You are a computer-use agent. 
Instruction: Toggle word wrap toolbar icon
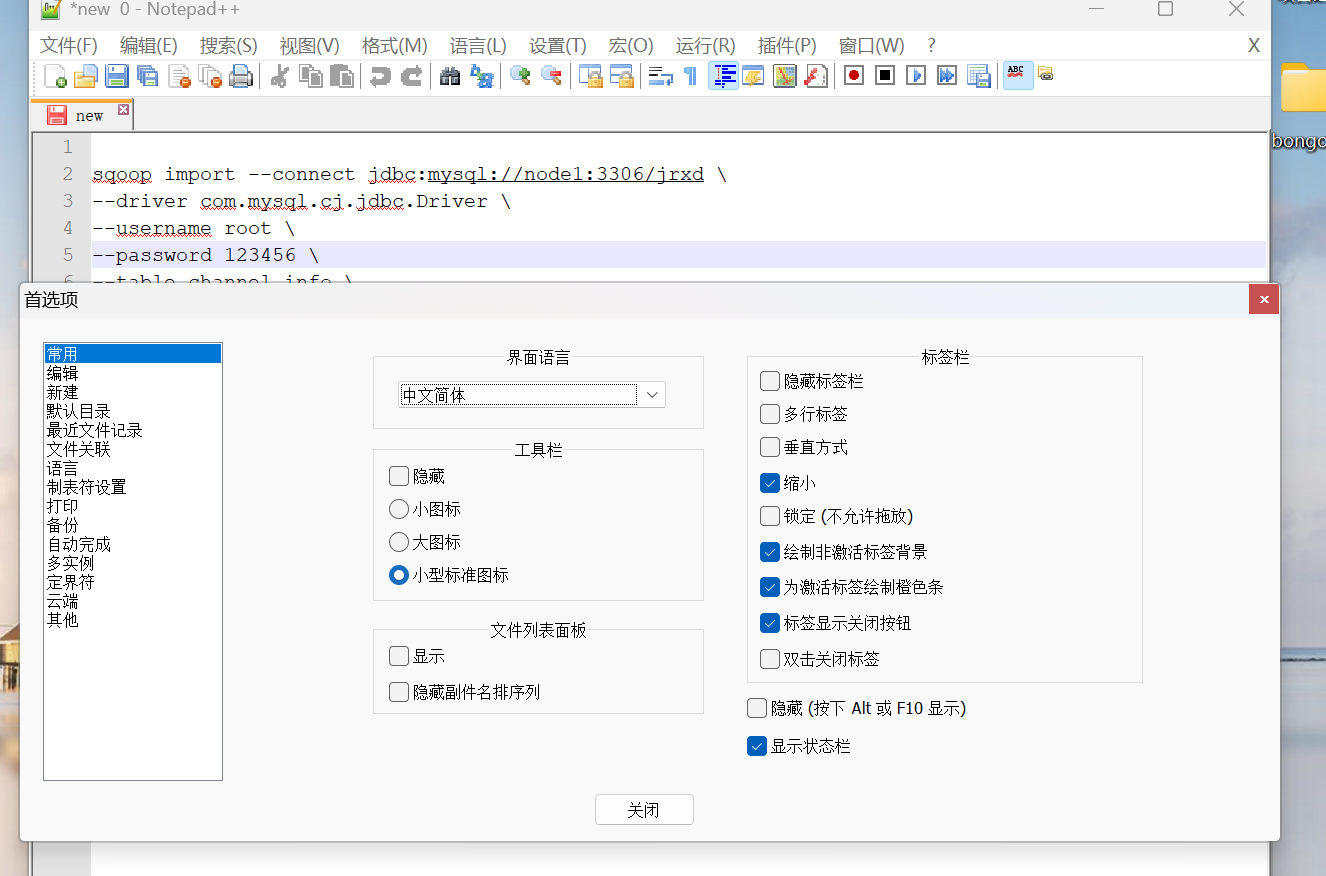660,76
